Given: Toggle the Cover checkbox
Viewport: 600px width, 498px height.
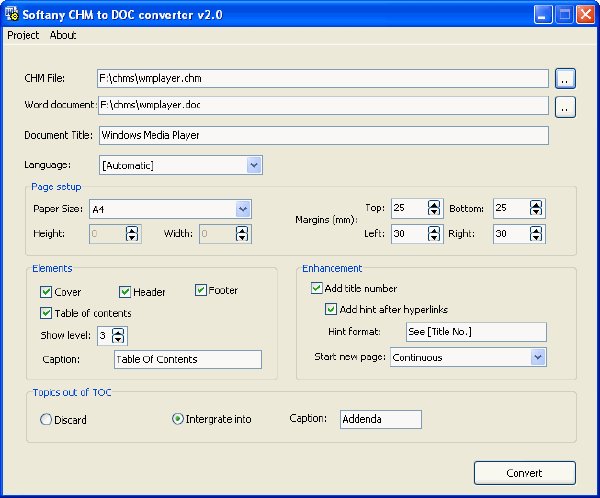Looking at the screenshot, I should tap(46, 292).
